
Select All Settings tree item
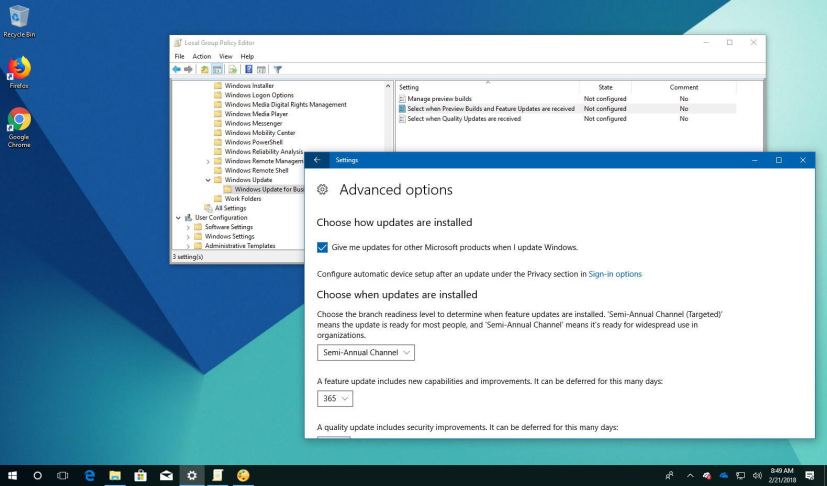point(230,208)
